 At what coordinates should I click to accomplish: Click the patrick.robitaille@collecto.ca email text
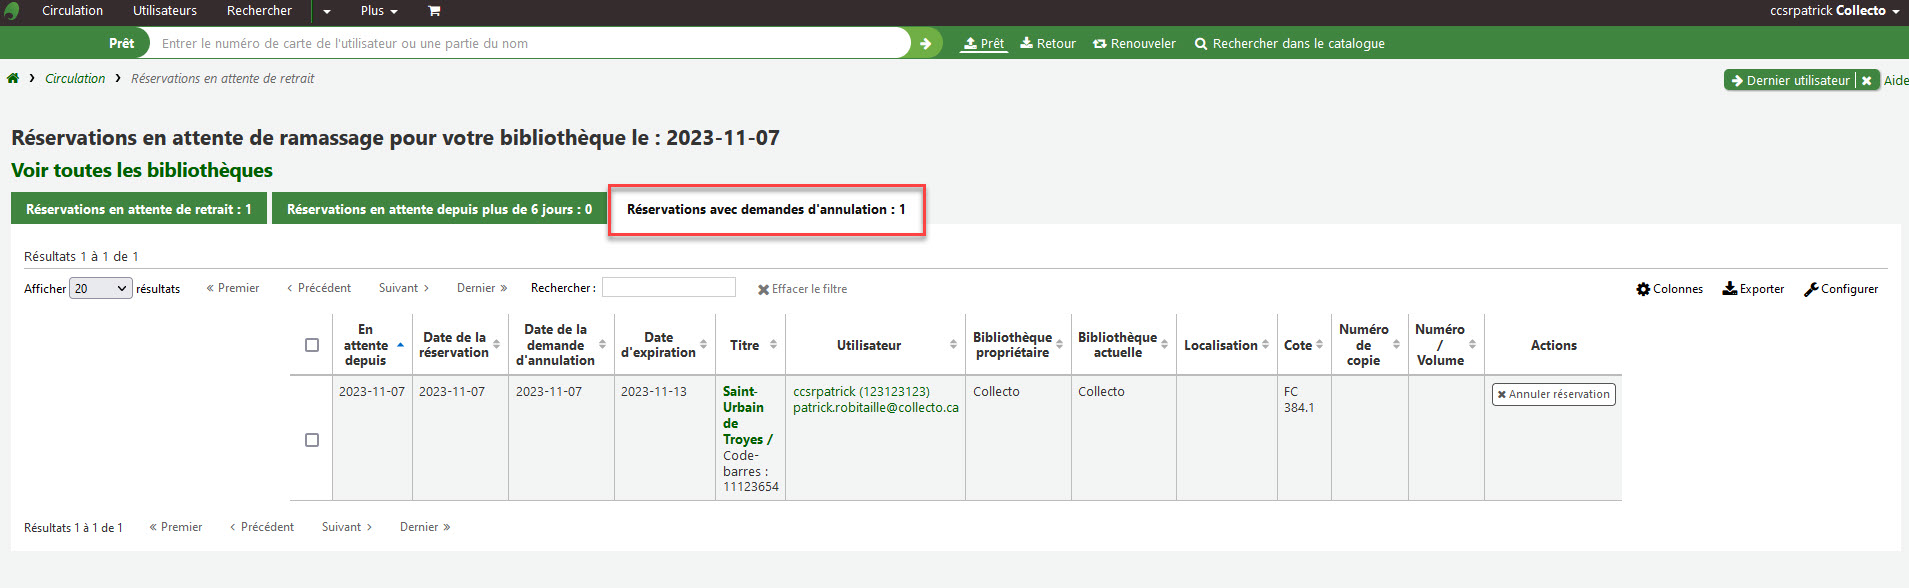point(876,408)
